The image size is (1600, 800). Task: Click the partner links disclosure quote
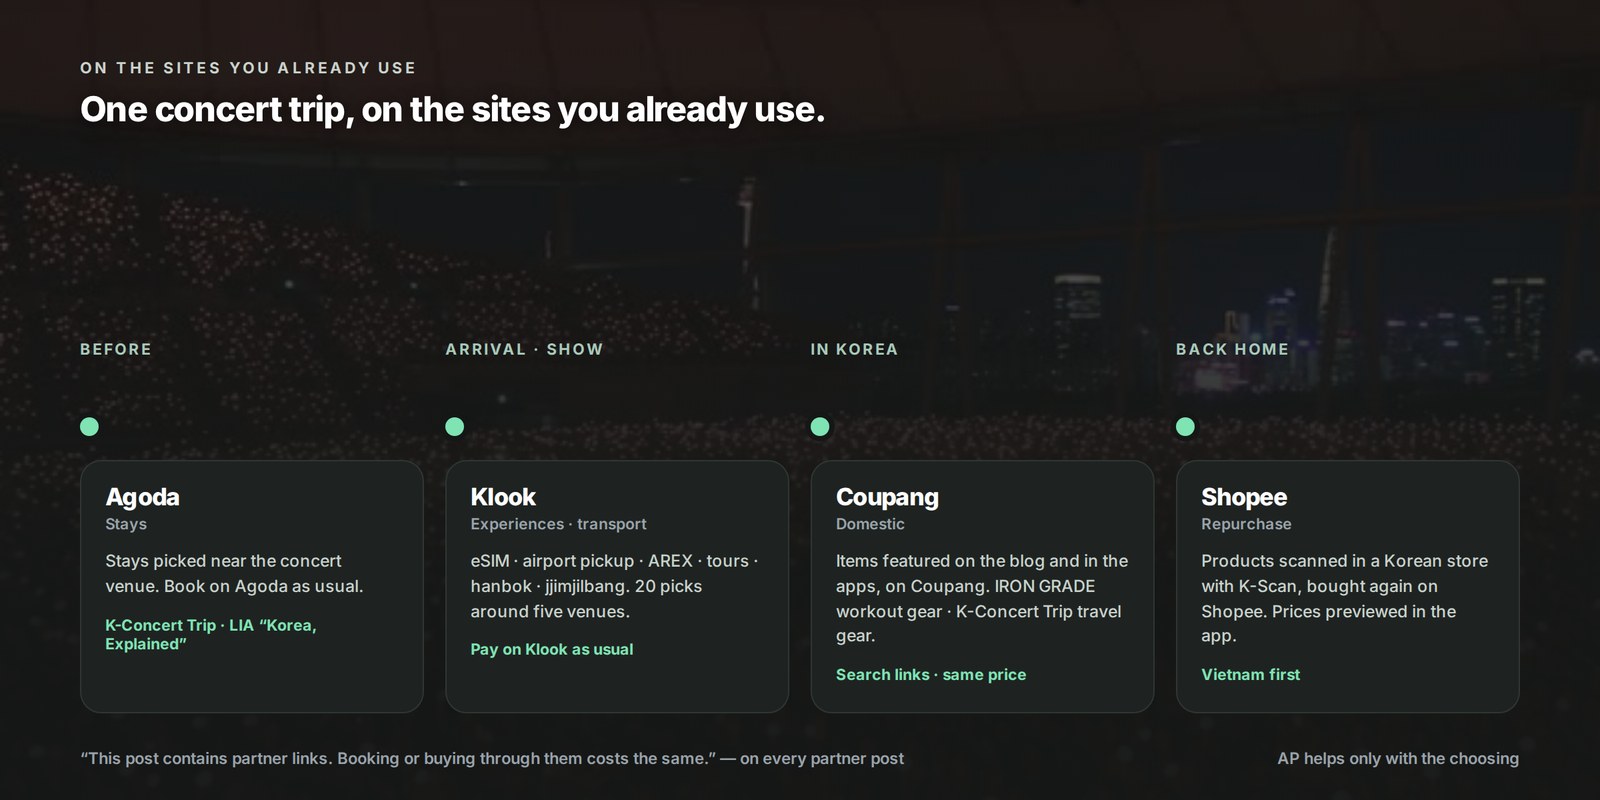492,758
